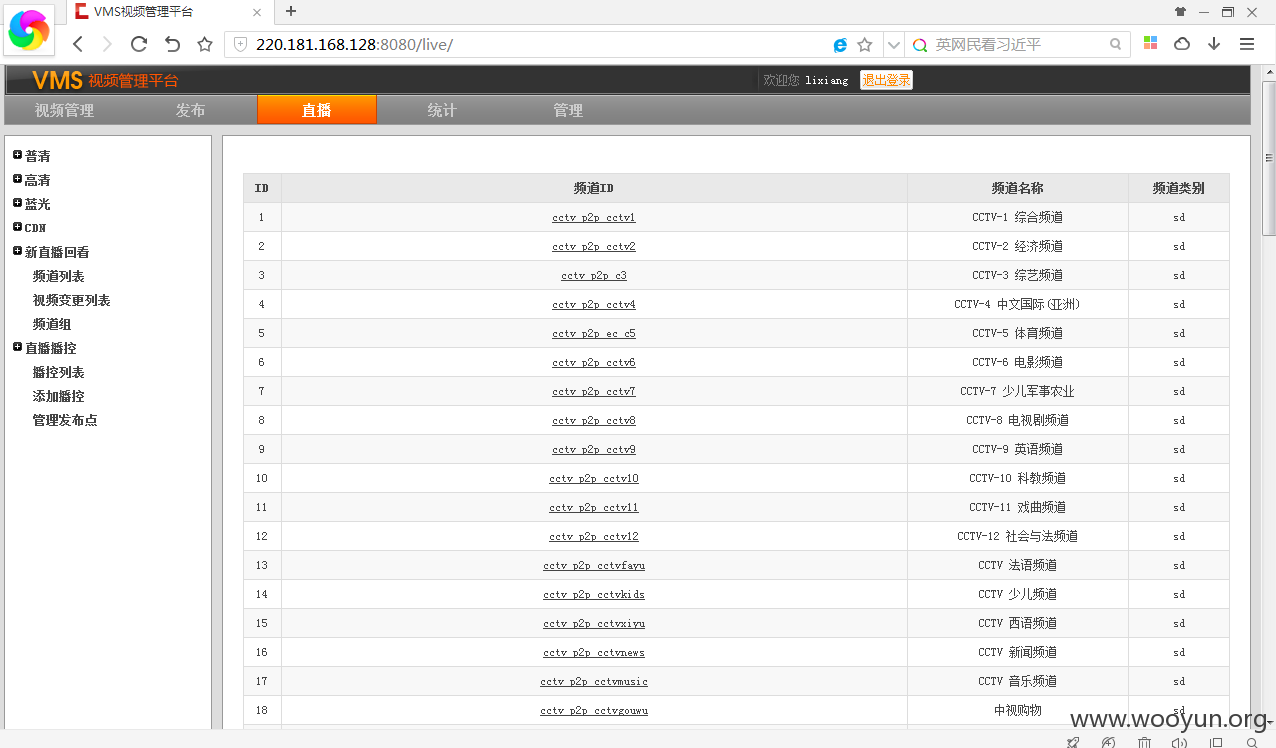Screen dimensions: 1276x748
Task: Open downloads with the down arrow icon
Action: pyautogui.click(x=1214, y=44)
